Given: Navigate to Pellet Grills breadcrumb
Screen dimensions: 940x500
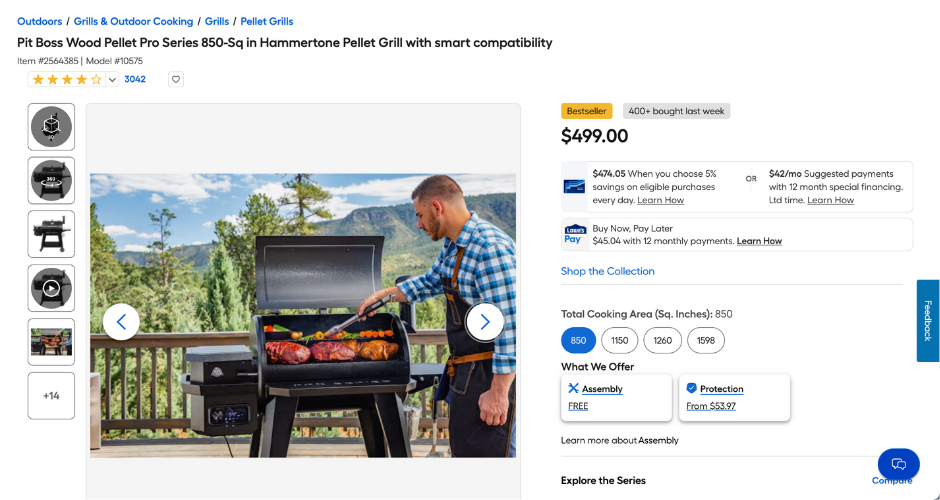Looking at the screenshot, I should [x=266, y=21].
